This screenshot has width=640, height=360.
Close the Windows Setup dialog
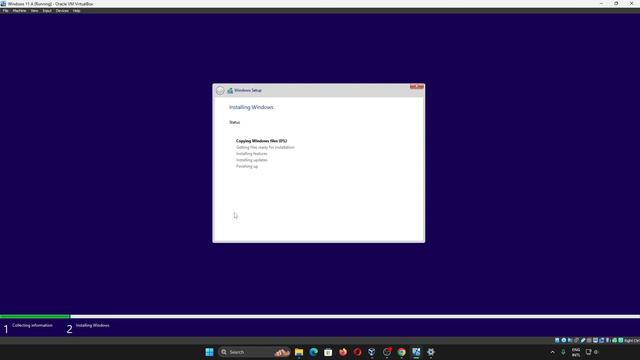click(x=417, y=87)
